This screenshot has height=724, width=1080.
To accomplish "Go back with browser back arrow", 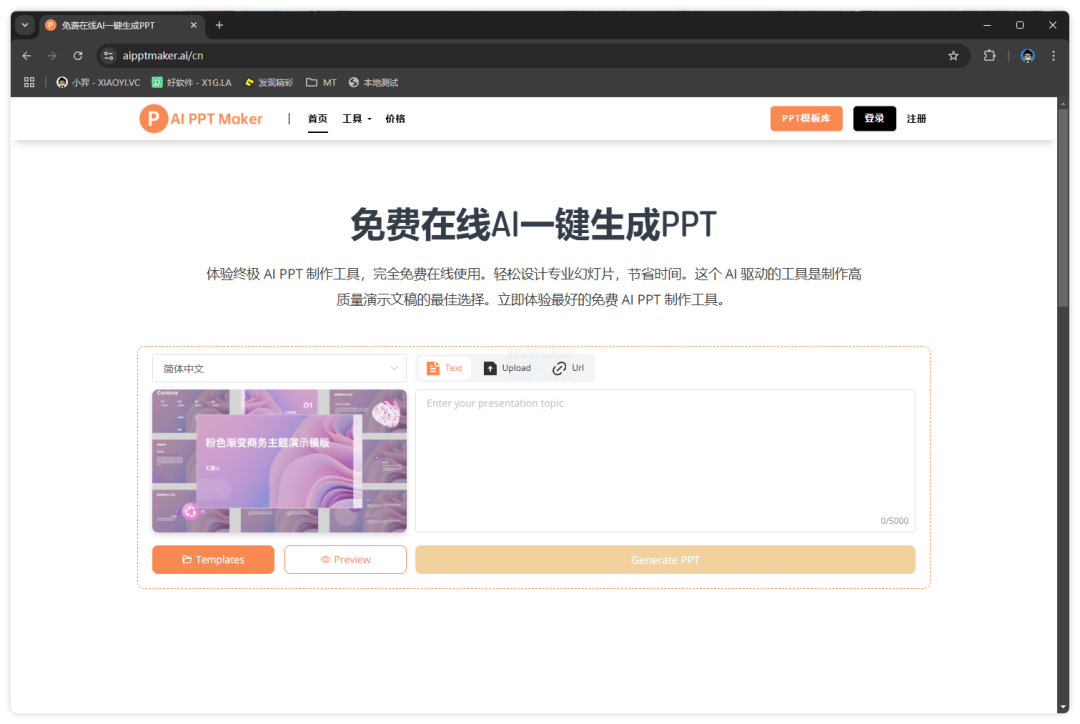I will point(27,56).
